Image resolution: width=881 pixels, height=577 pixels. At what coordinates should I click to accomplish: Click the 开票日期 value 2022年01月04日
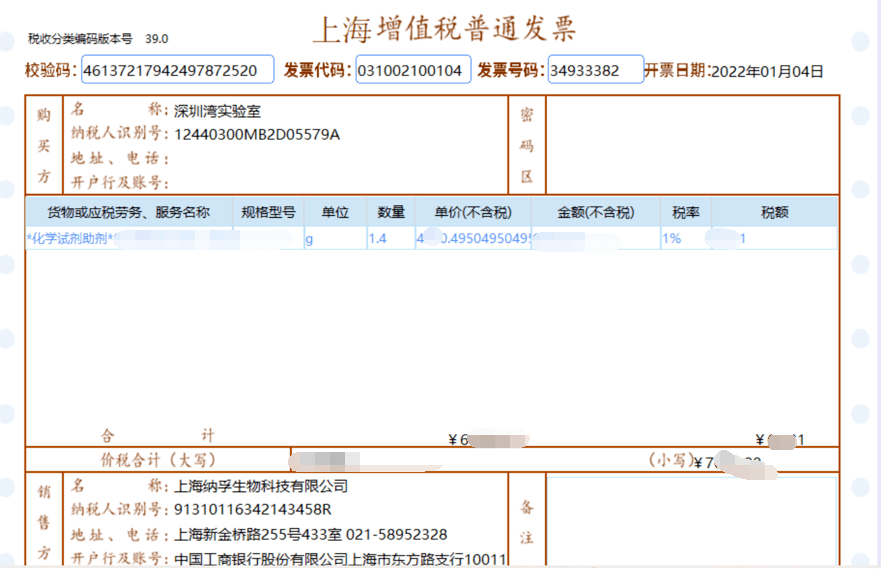[x=767, y=71]
